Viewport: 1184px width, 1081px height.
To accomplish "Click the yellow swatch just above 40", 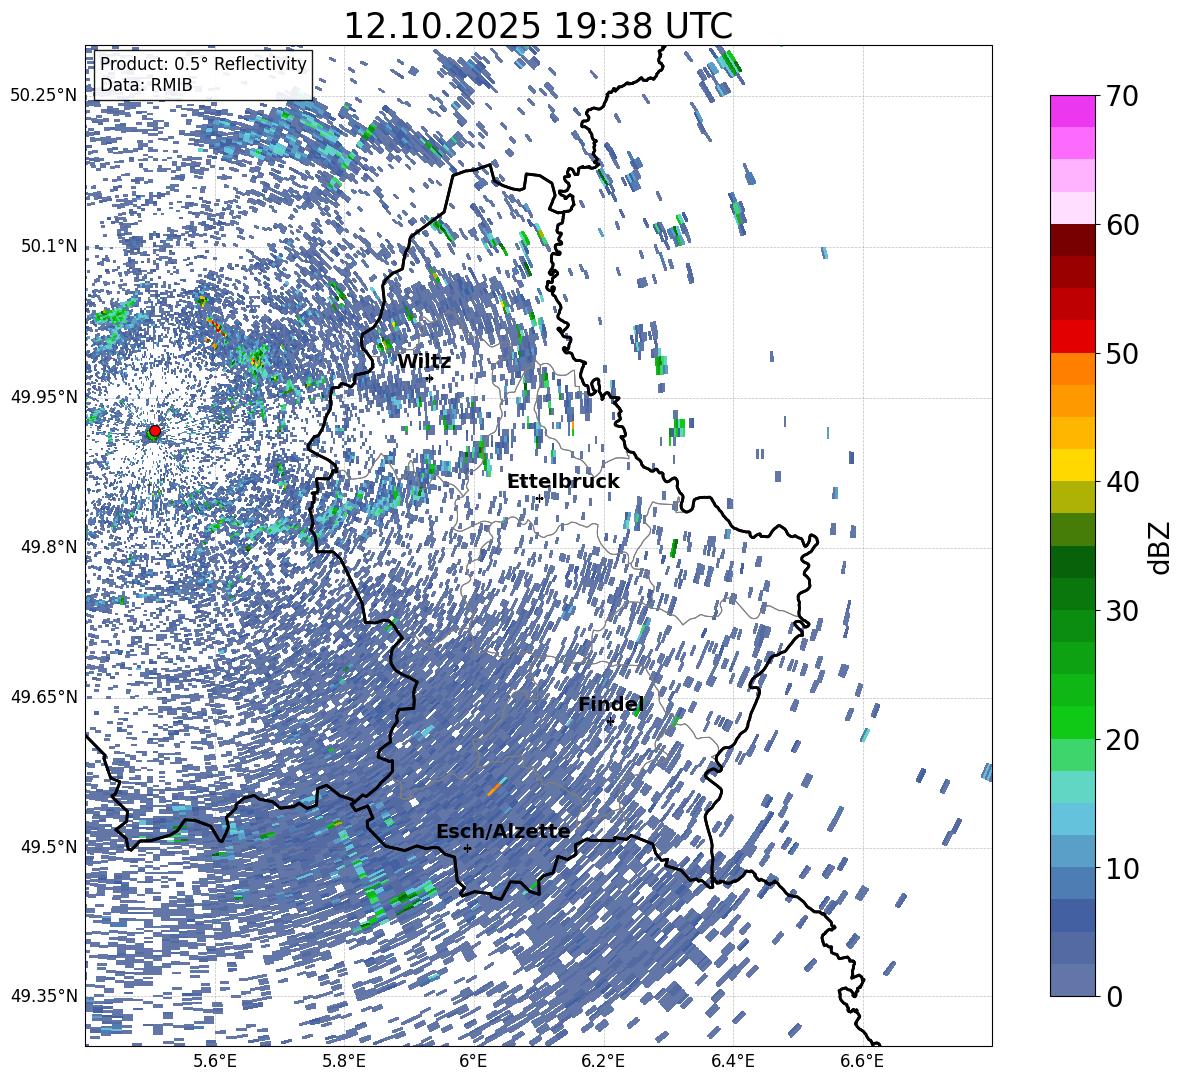I will tap(1072, 465).
